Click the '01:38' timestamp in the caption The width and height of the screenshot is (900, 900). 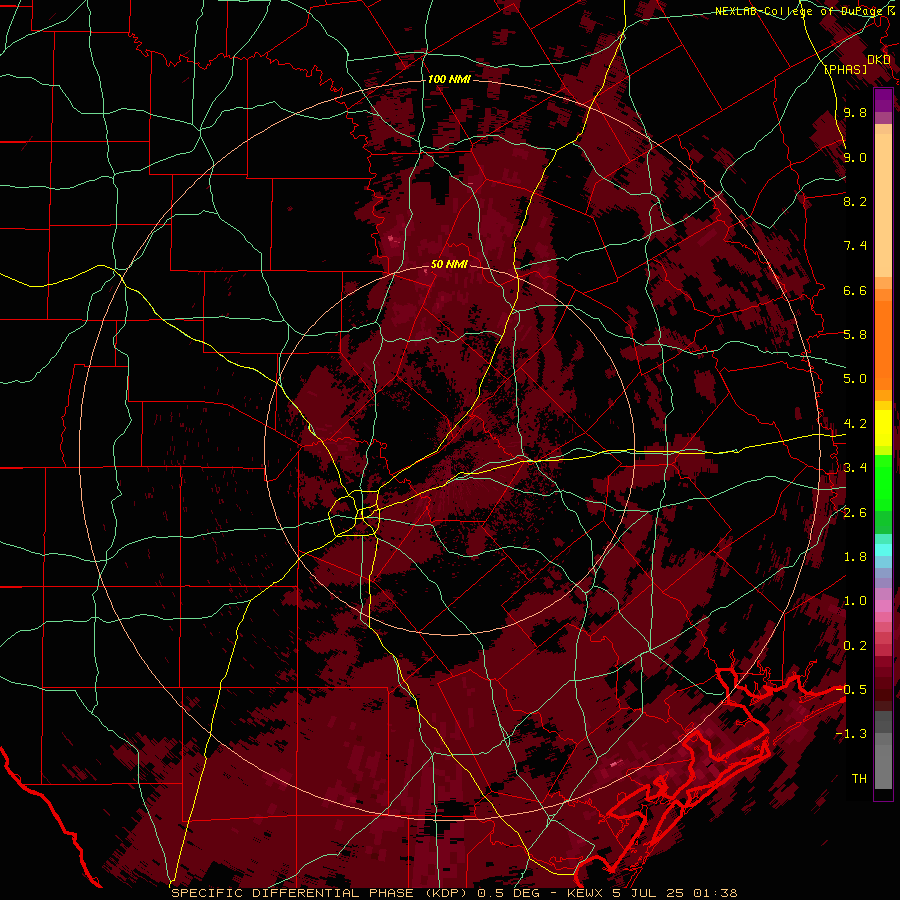(715, 893)
